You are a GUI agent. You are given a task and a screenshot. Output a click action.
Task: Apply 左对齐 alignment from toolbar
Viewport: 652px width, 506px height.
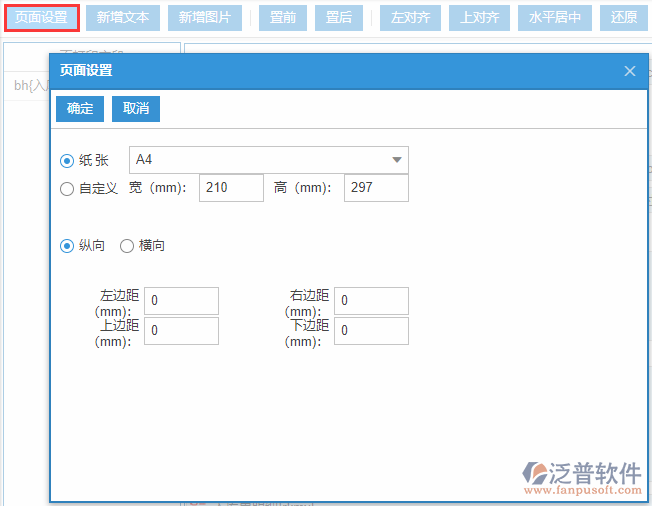(410, 18)
